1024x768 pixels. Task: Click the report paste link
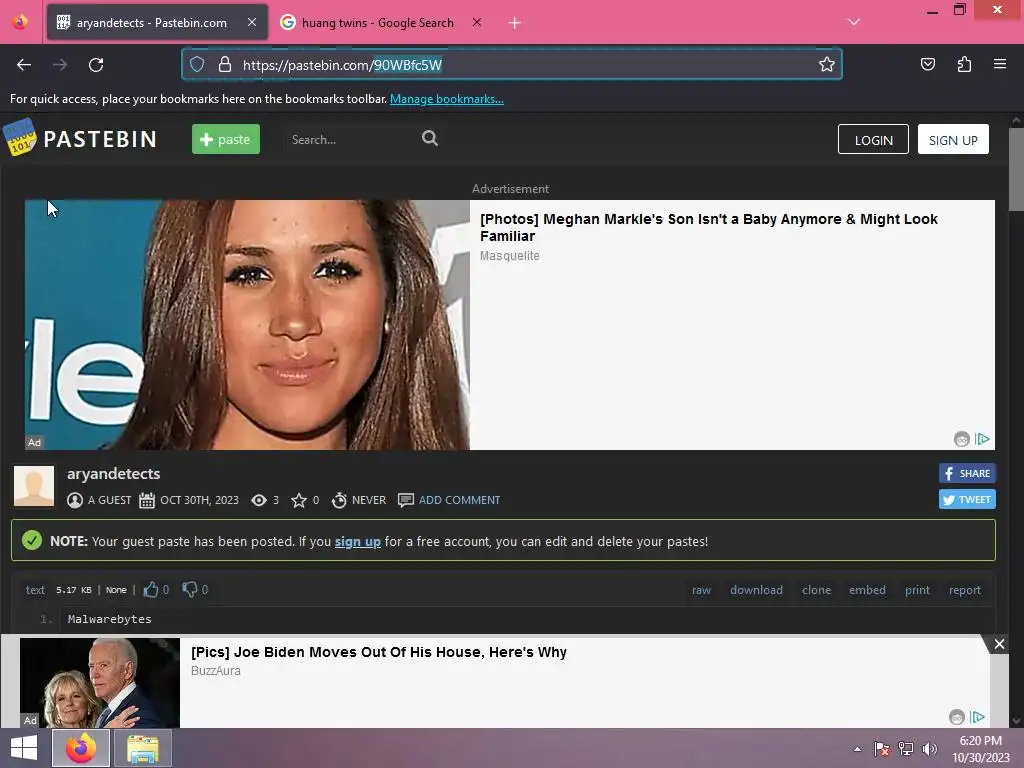(965, 590)
